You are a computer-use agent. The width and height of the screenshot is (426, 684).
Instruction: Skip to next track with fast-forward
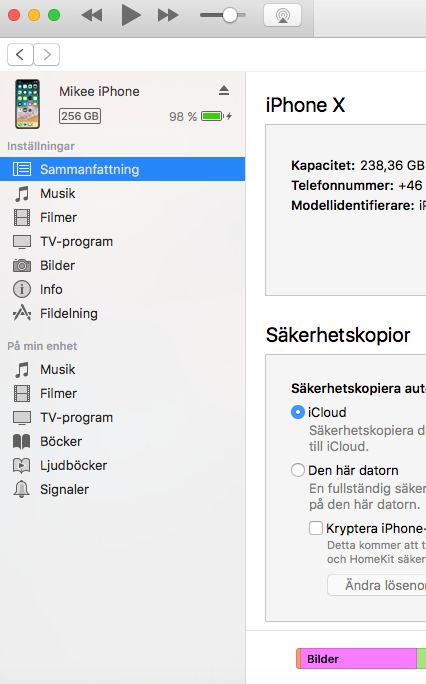click(168, 16)
